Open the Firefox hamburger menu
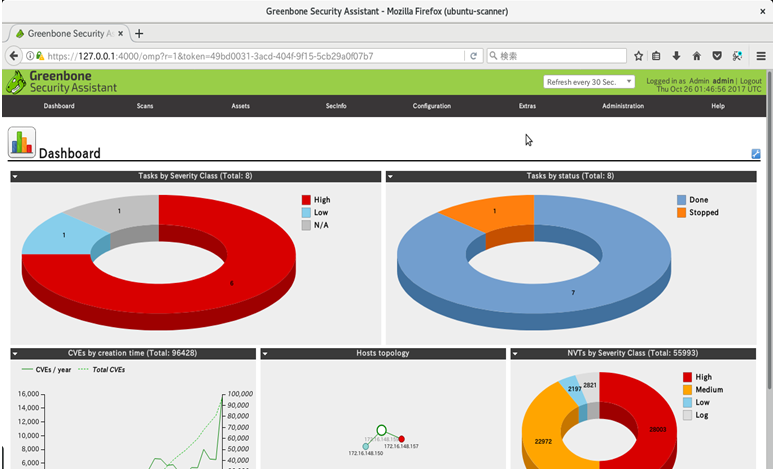This screenshot has width=773, height=471. point(761,56)
